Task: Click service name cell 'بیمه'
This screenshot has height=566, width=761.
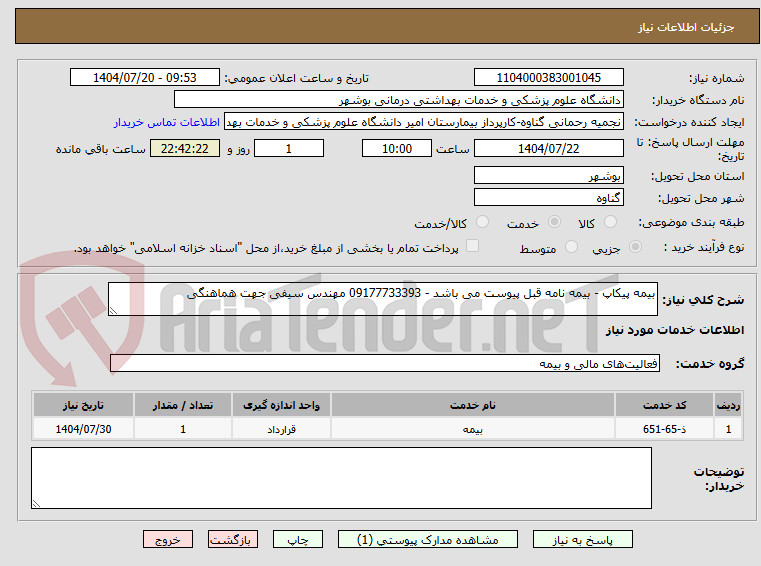Action: pyautogui.click(x=473, y=429)
